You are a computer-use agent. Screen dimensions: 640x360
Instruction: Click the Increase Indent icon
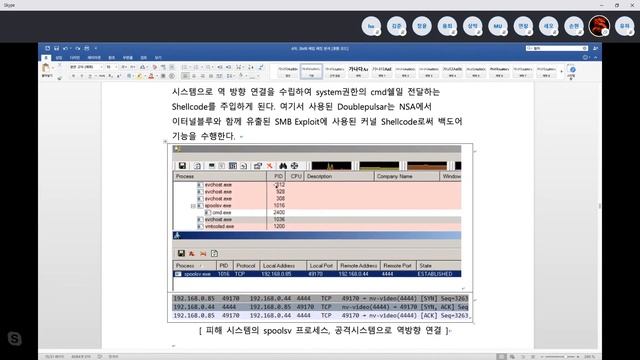point(228,67)
